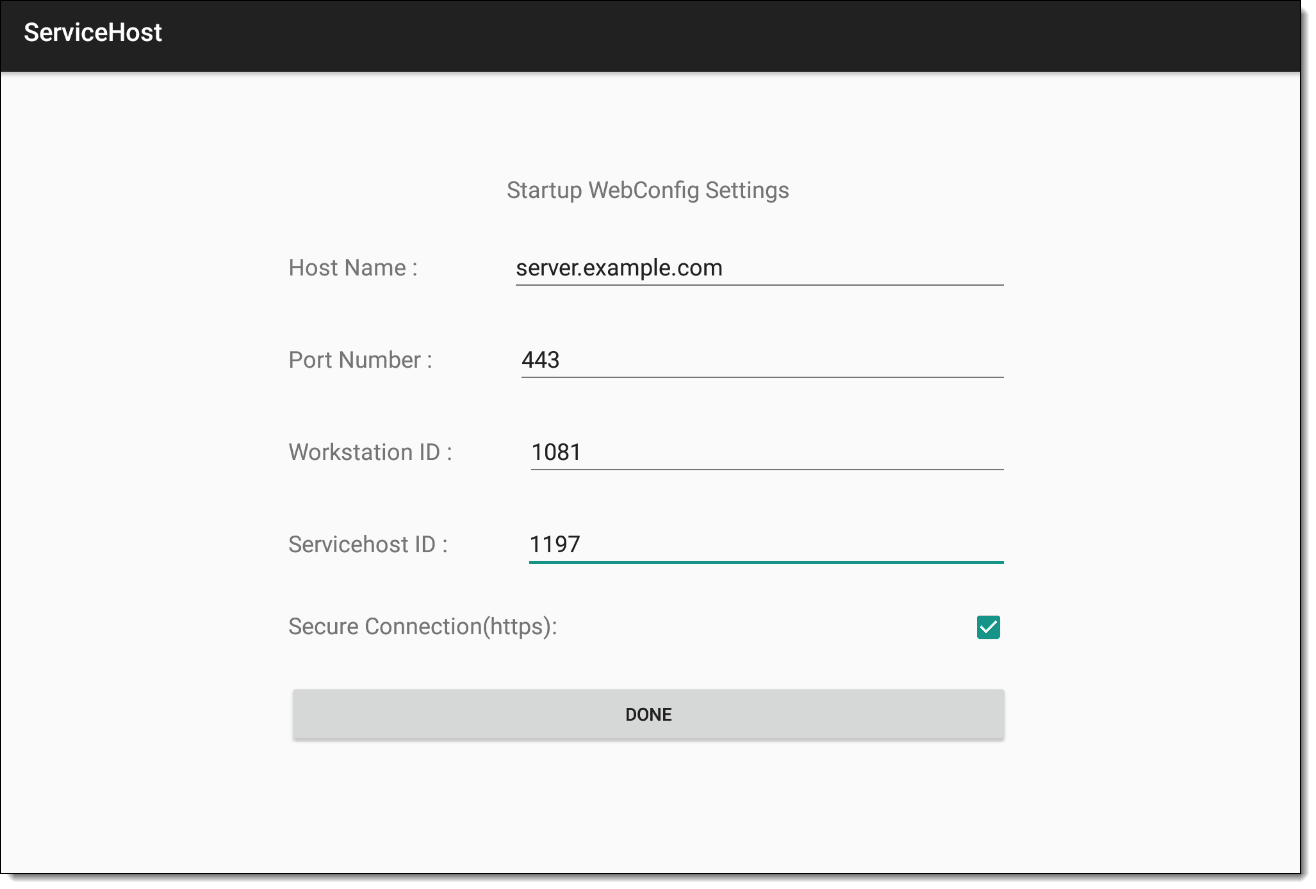Click the Servicehost ID label
The width and height of the screenshot is (1316, 889).
click(x=368, y=545)
